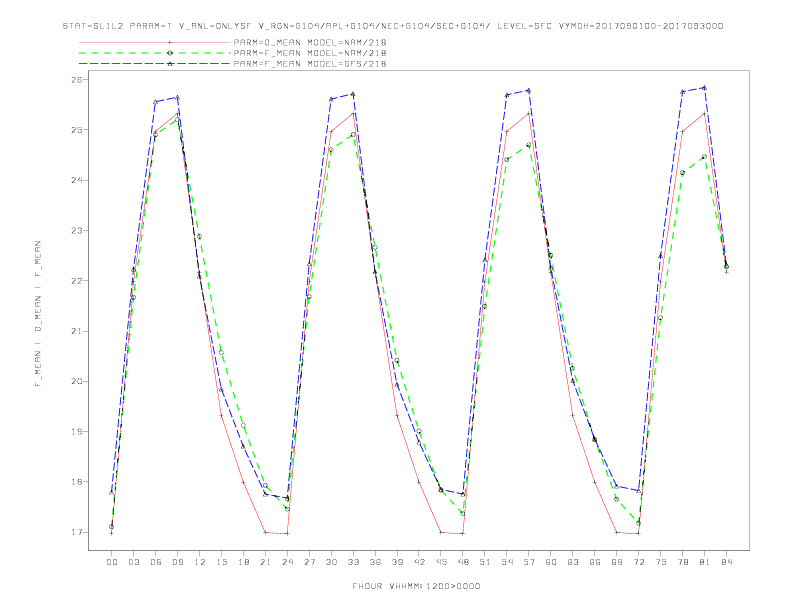Click the x-axis tick label 30
Viewport: 792px width, 612px height.
click(331, 562)
